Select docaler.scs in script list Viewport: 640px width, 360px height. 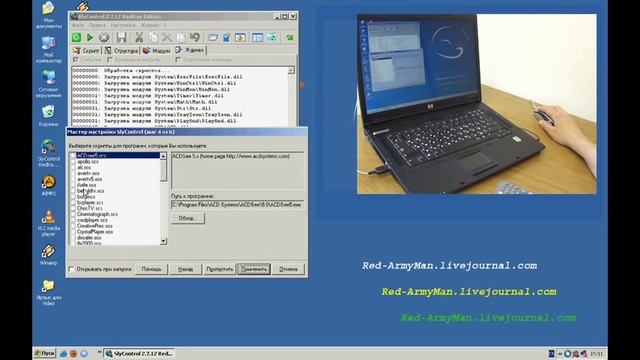89,238
